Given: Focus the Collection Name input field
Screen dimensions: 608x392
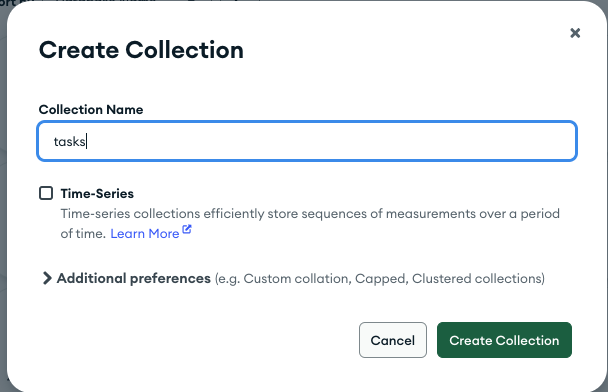Looking at the screenshot, I should pos(307,141).
